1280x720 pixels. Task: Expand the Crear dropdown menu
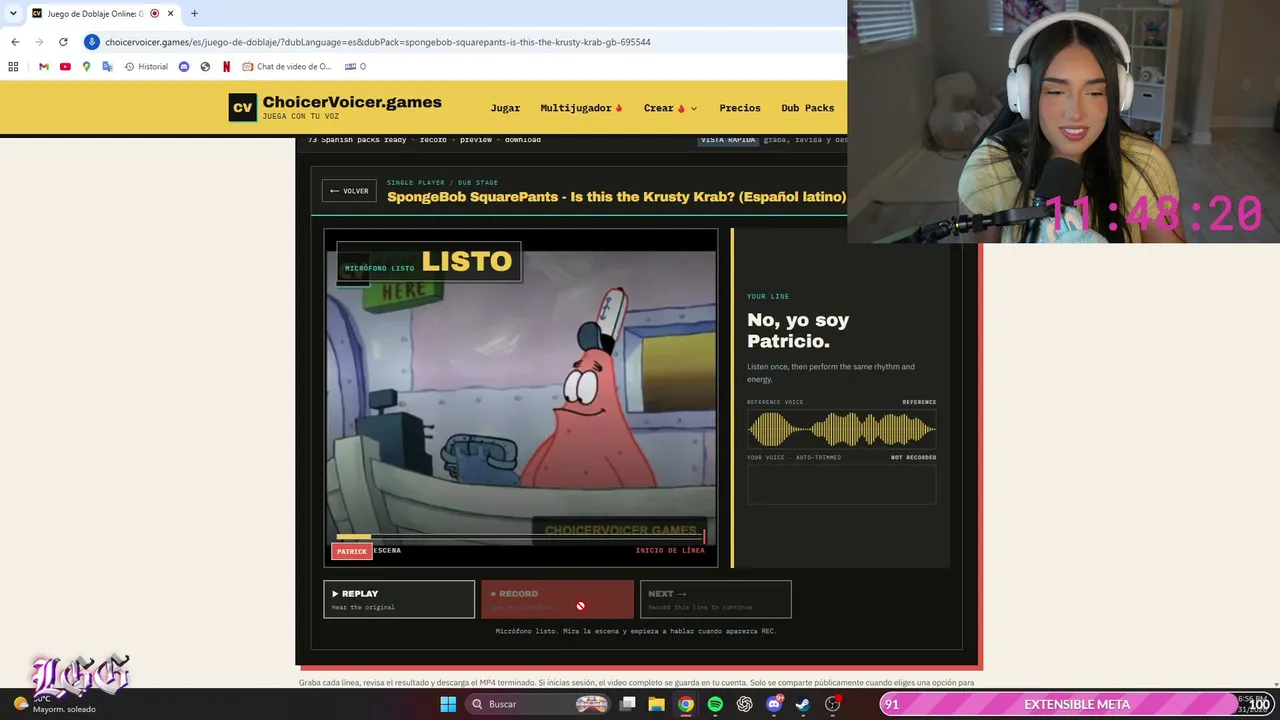[x=670, y=108]
